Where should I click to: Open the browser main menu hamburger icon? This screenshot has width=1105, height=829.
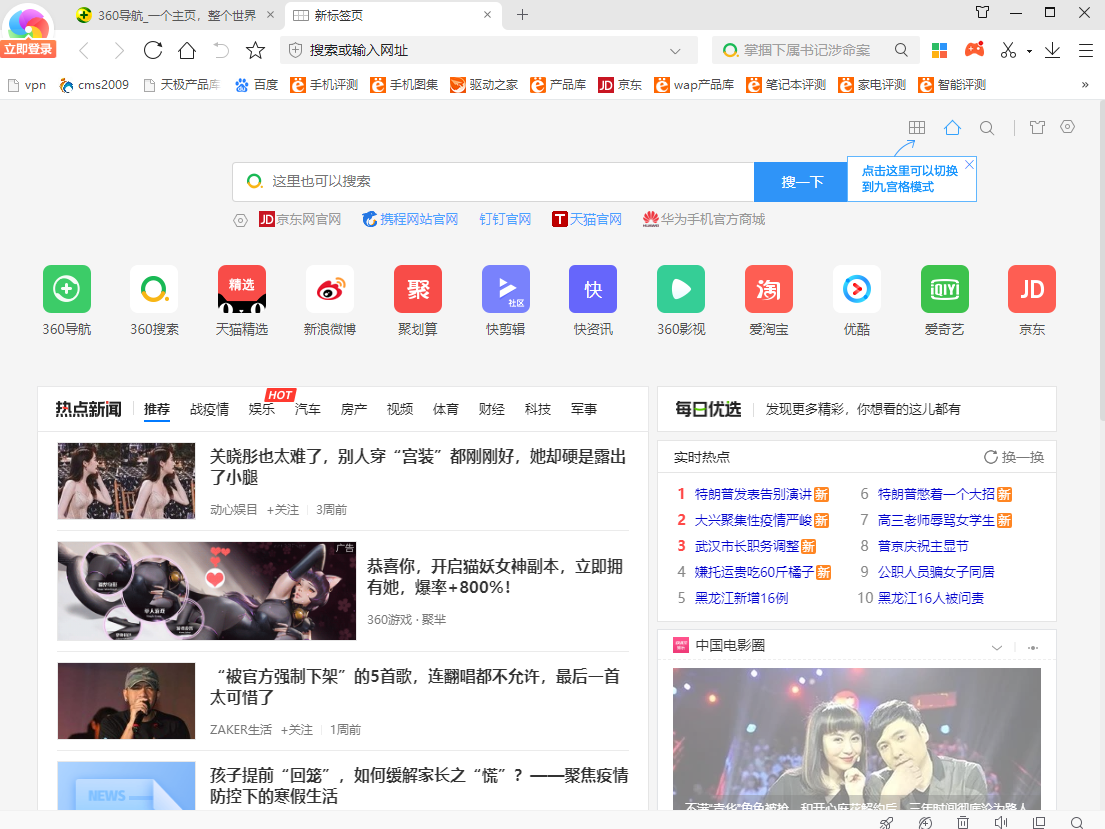pos(1086,50)
